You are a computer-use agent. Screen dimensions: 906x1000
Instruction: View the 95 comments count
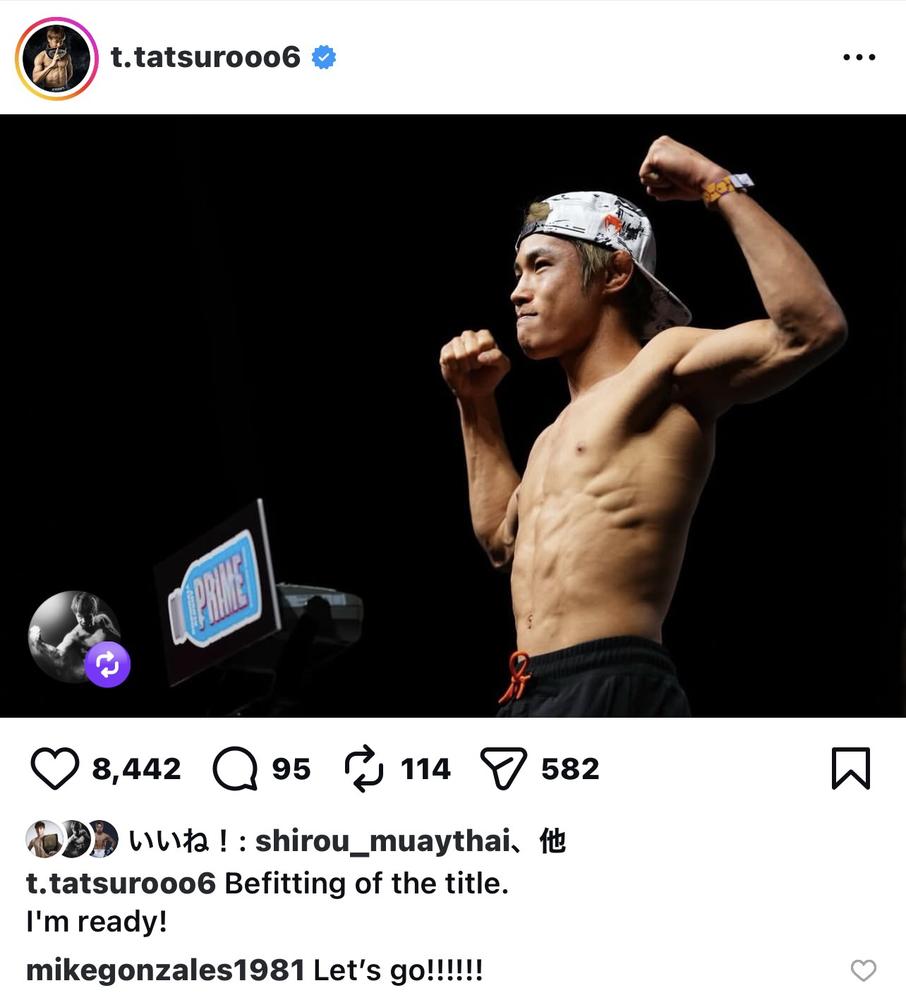pyautogui.click(x=291, y=768)
